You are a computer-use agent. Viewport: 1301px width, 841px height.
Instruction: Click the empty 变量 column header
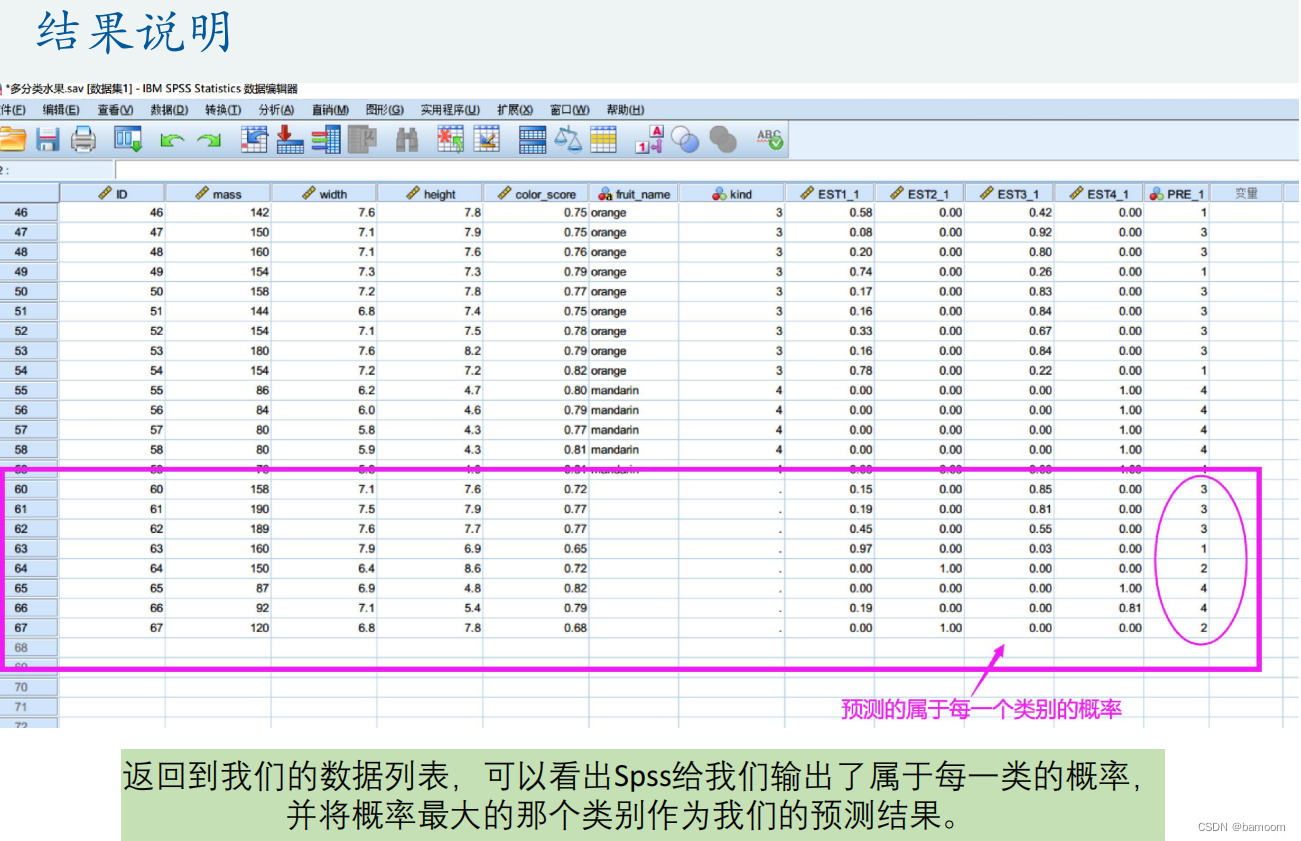click(x=1246, y=194)
